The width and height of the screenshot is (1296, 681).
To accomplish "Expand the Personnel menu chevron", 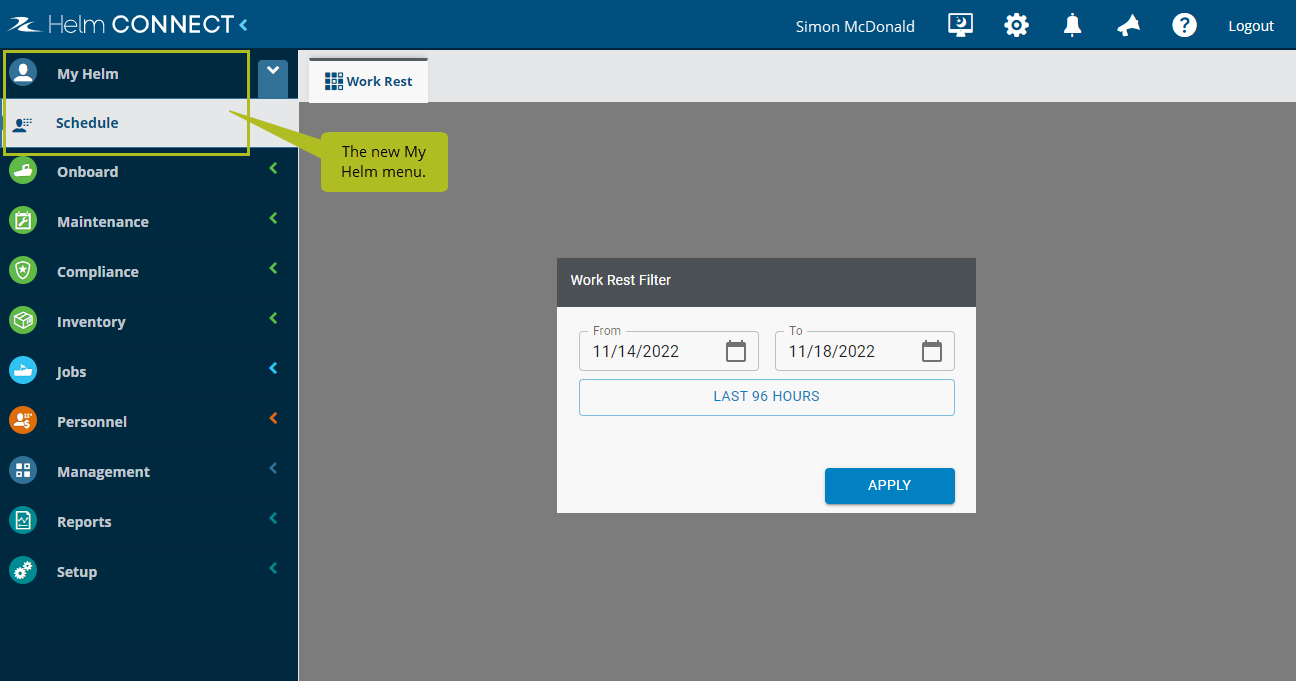I will tap(273, 419).
